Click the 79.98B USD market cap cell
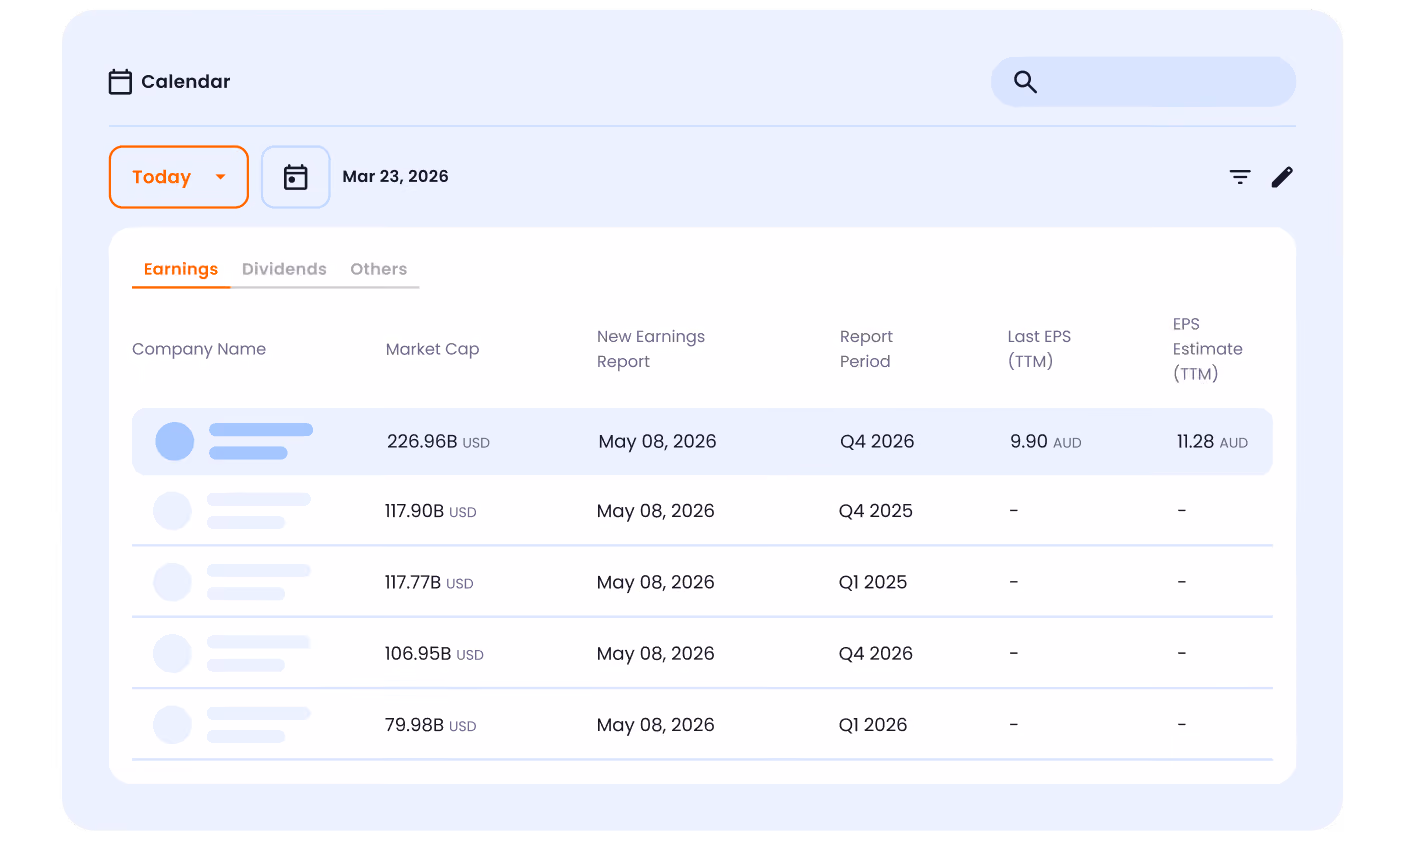 point(430,725)
